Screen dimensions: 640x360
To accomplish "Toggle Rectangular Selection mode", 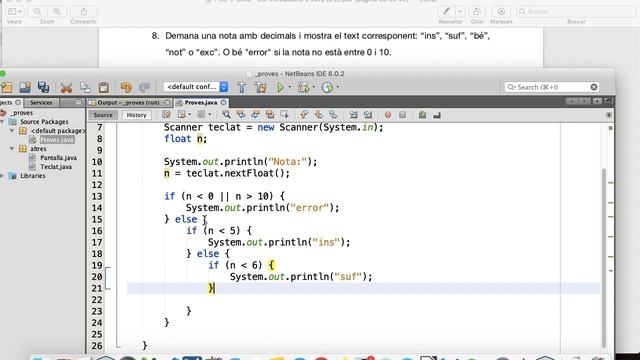I will (284, 115).
